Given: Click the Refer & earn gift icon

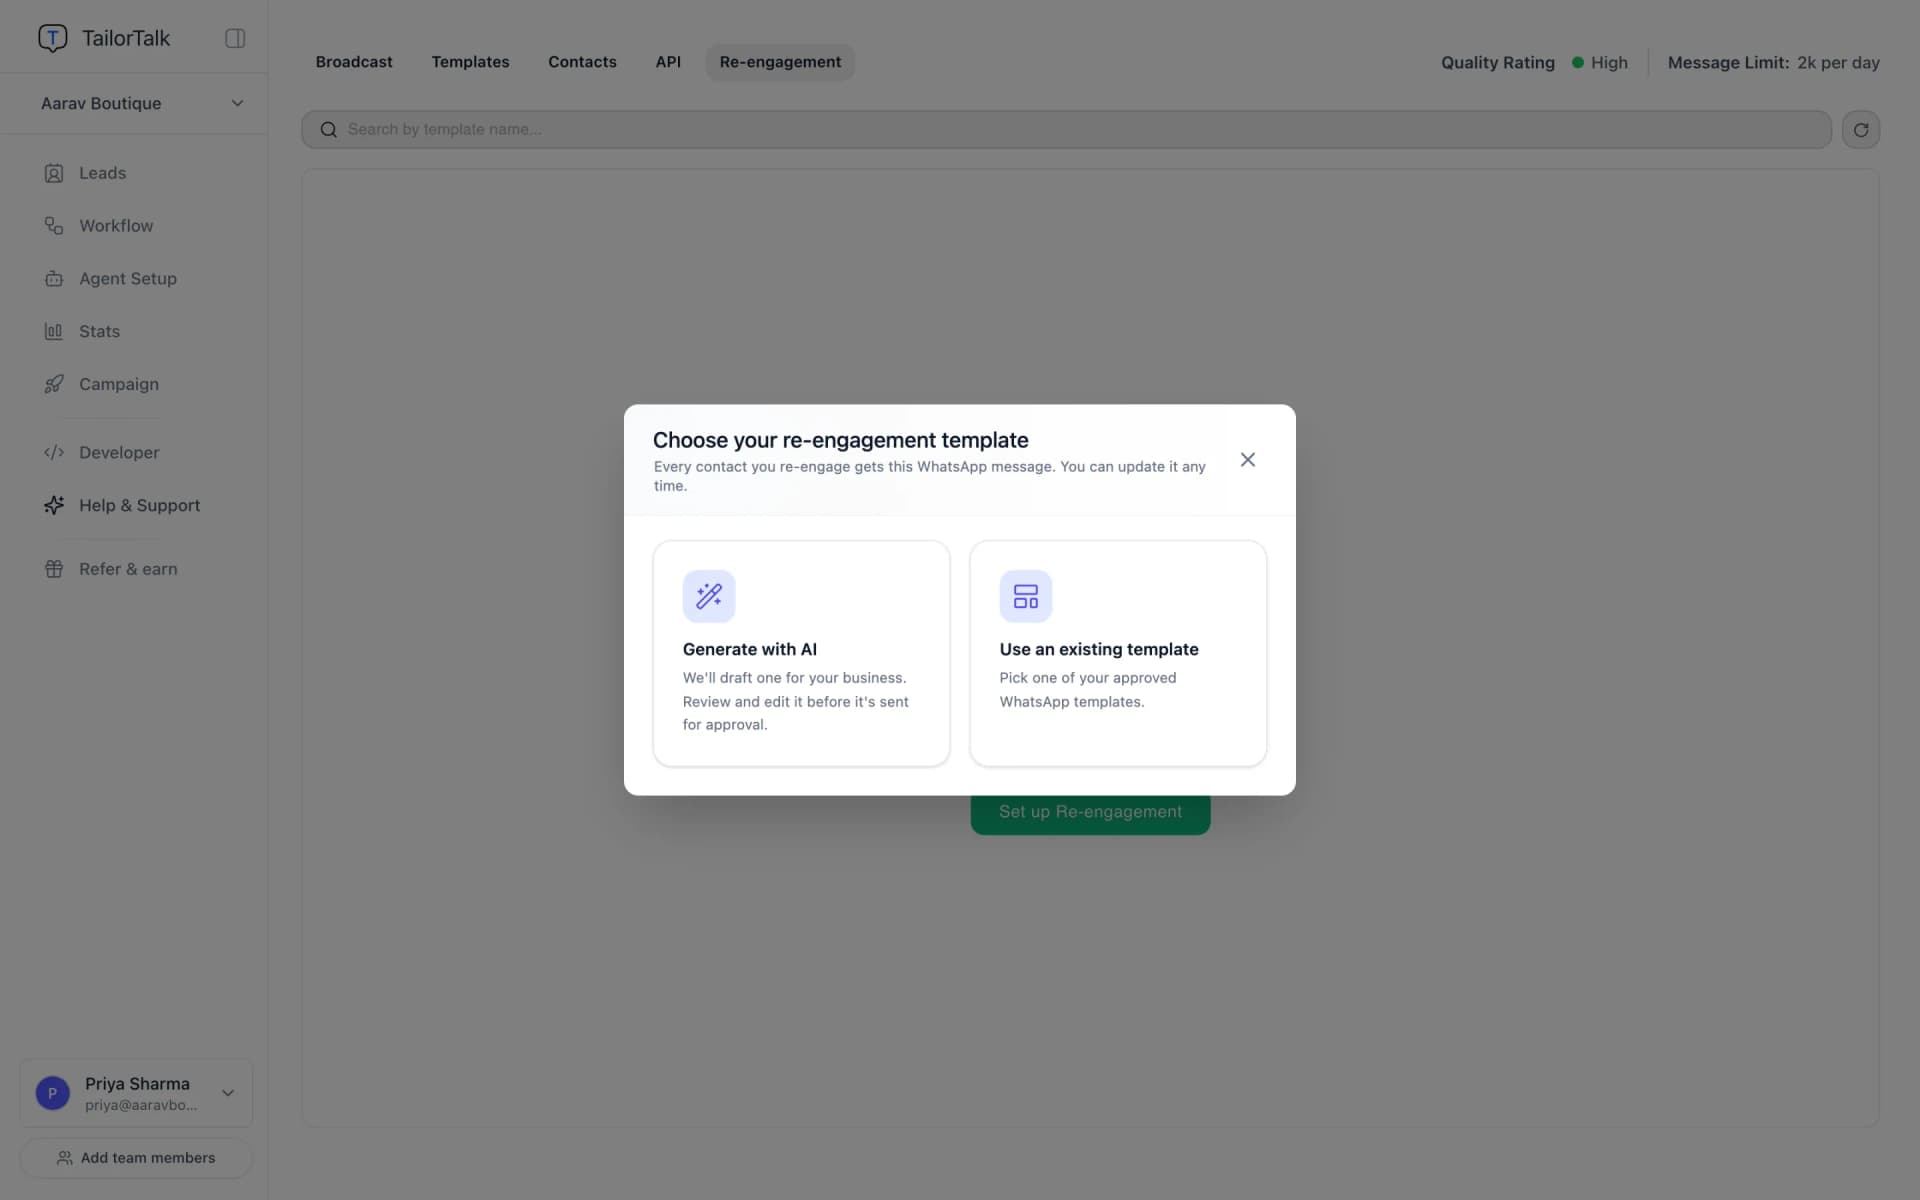Looking at the screenshot, I should (x=54, y=569).
